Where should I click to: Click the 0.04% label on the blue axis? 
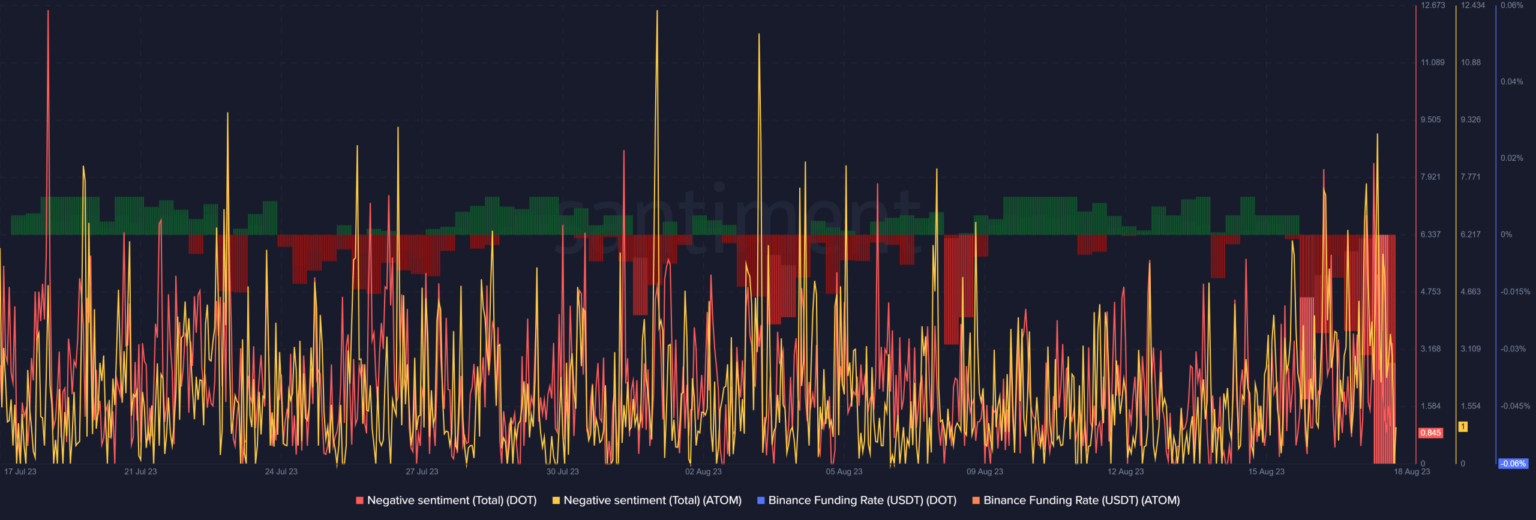1510,82
